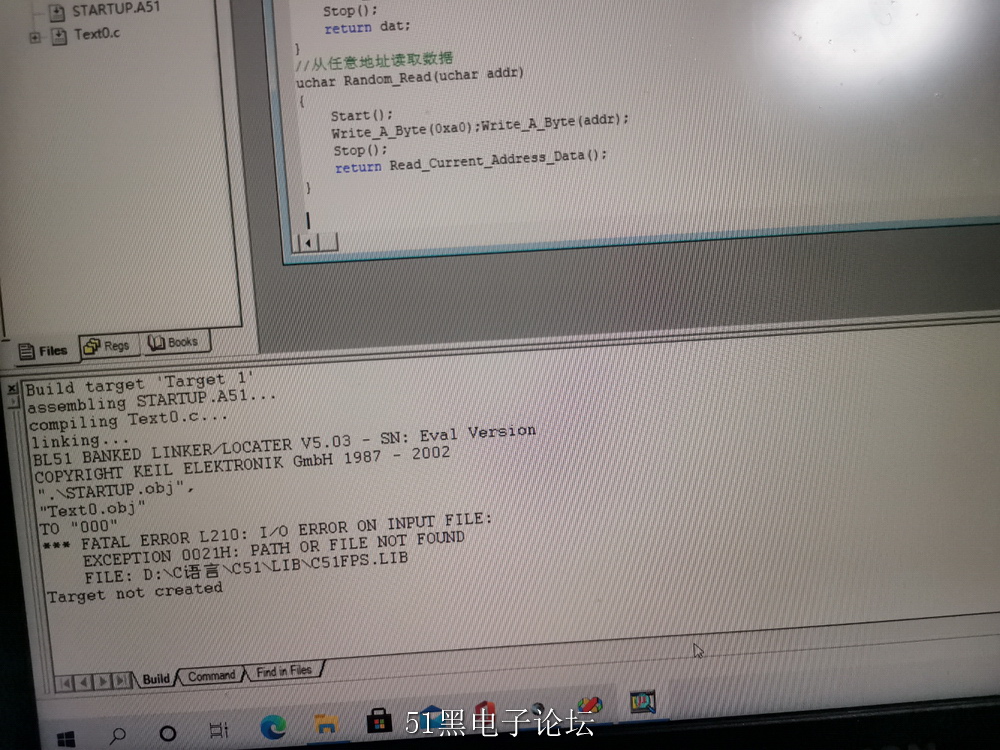Click the STARTUP.A51 file icon
Screen dimensions: 1000x750
57,11
